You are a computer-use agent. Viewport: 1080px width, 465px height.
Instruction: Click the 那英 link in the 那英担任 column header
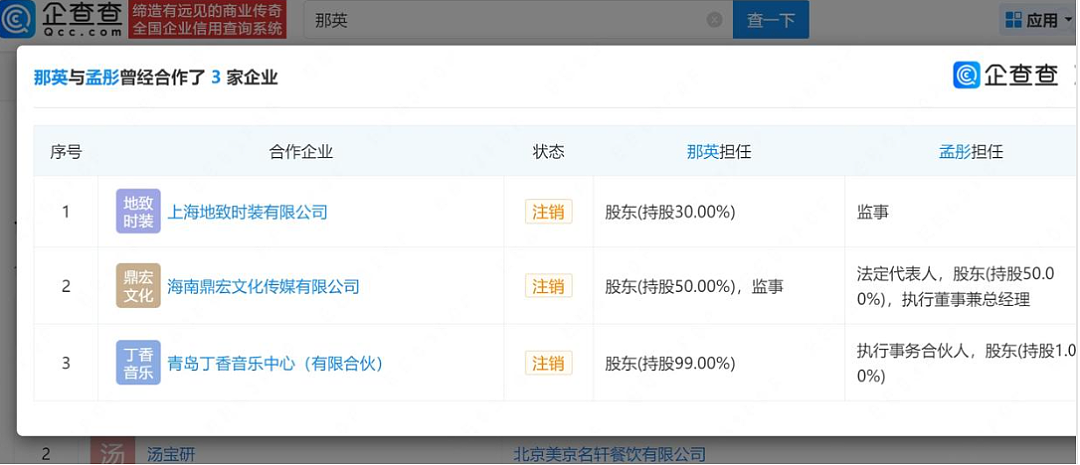pyautogui.click(x=703, y=152)
